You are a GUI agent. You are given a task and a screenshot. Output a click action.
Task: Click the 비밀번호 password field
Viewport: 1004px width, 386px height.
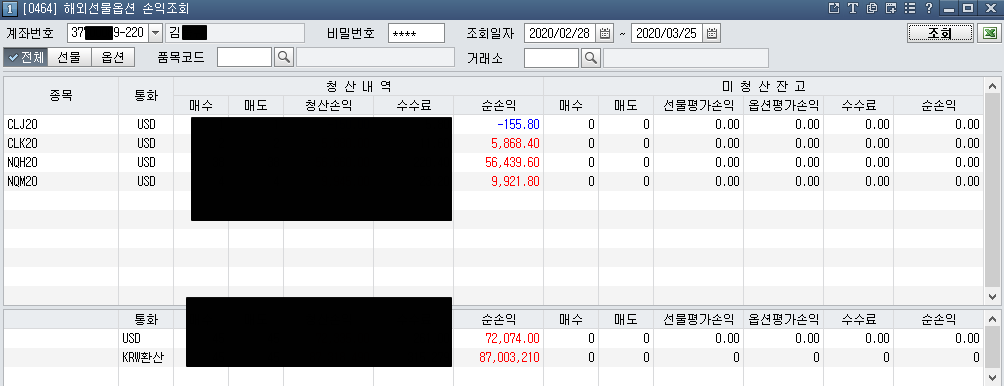click(416, 33)
